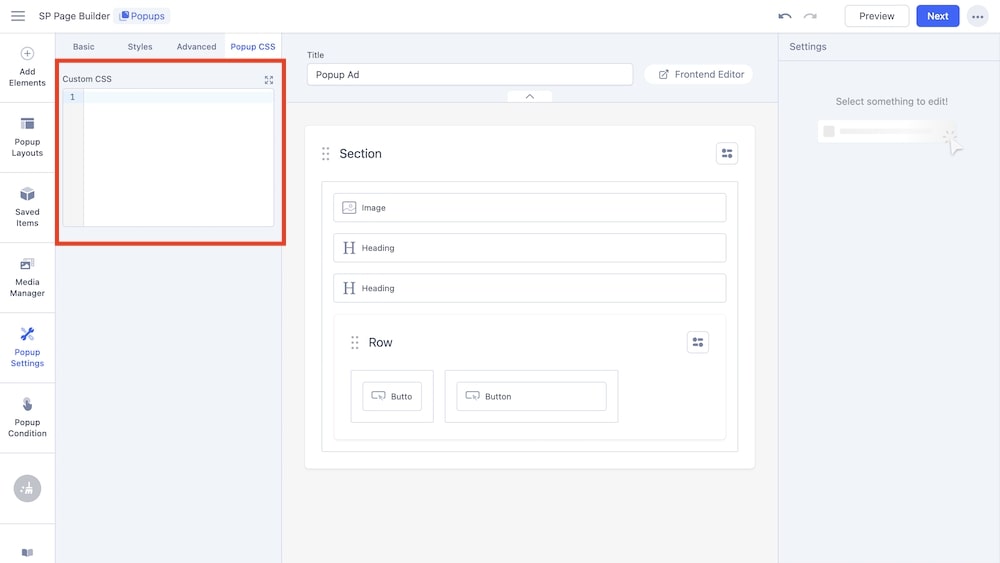
Task: Click the undo arrow
Action: 785,16
